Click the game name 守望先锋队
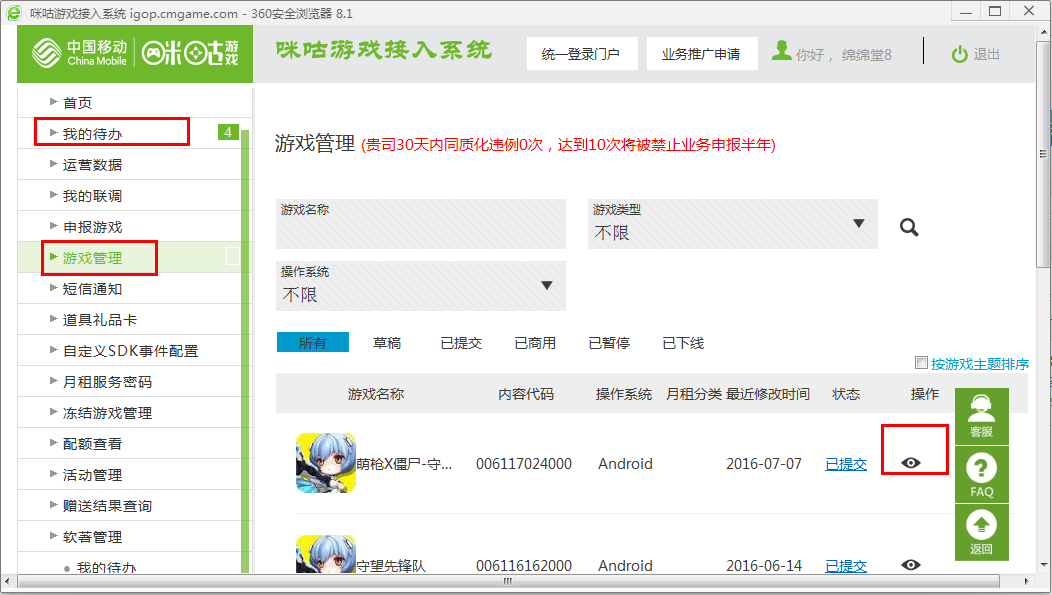Viewport: 1052px width, 595px height. pyautogui.click(x=391, y=565)
